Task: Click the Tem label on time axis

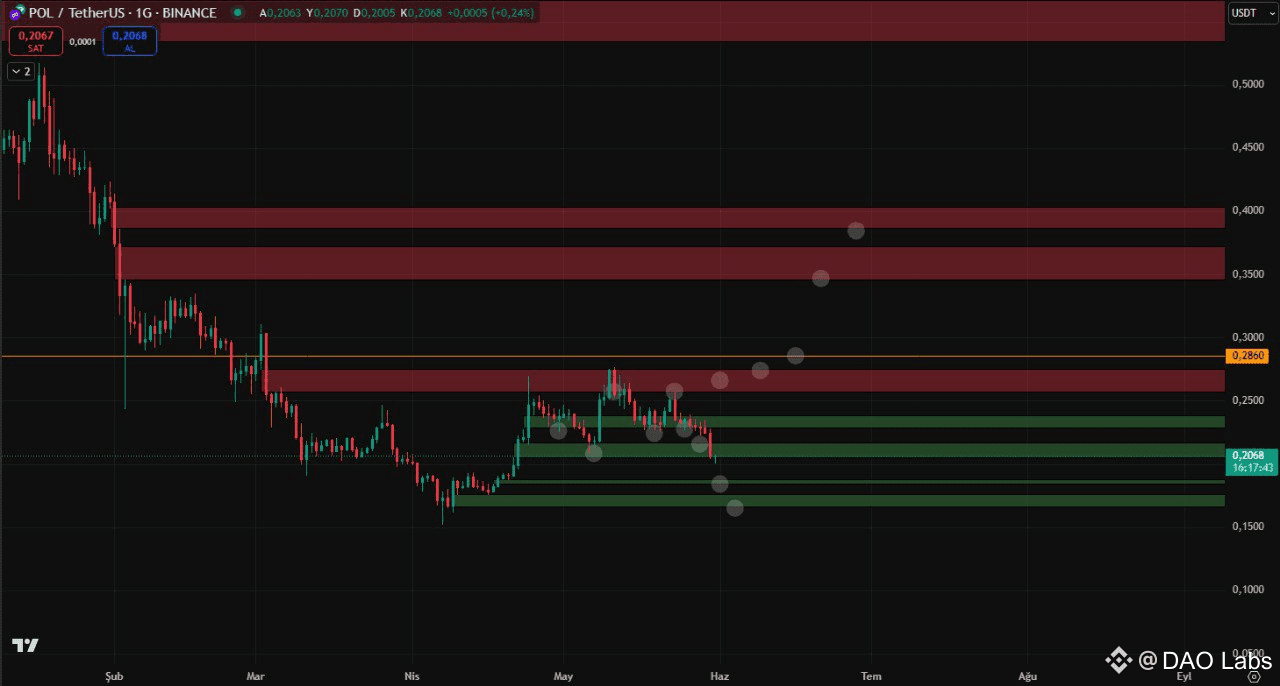Action: 872,676
